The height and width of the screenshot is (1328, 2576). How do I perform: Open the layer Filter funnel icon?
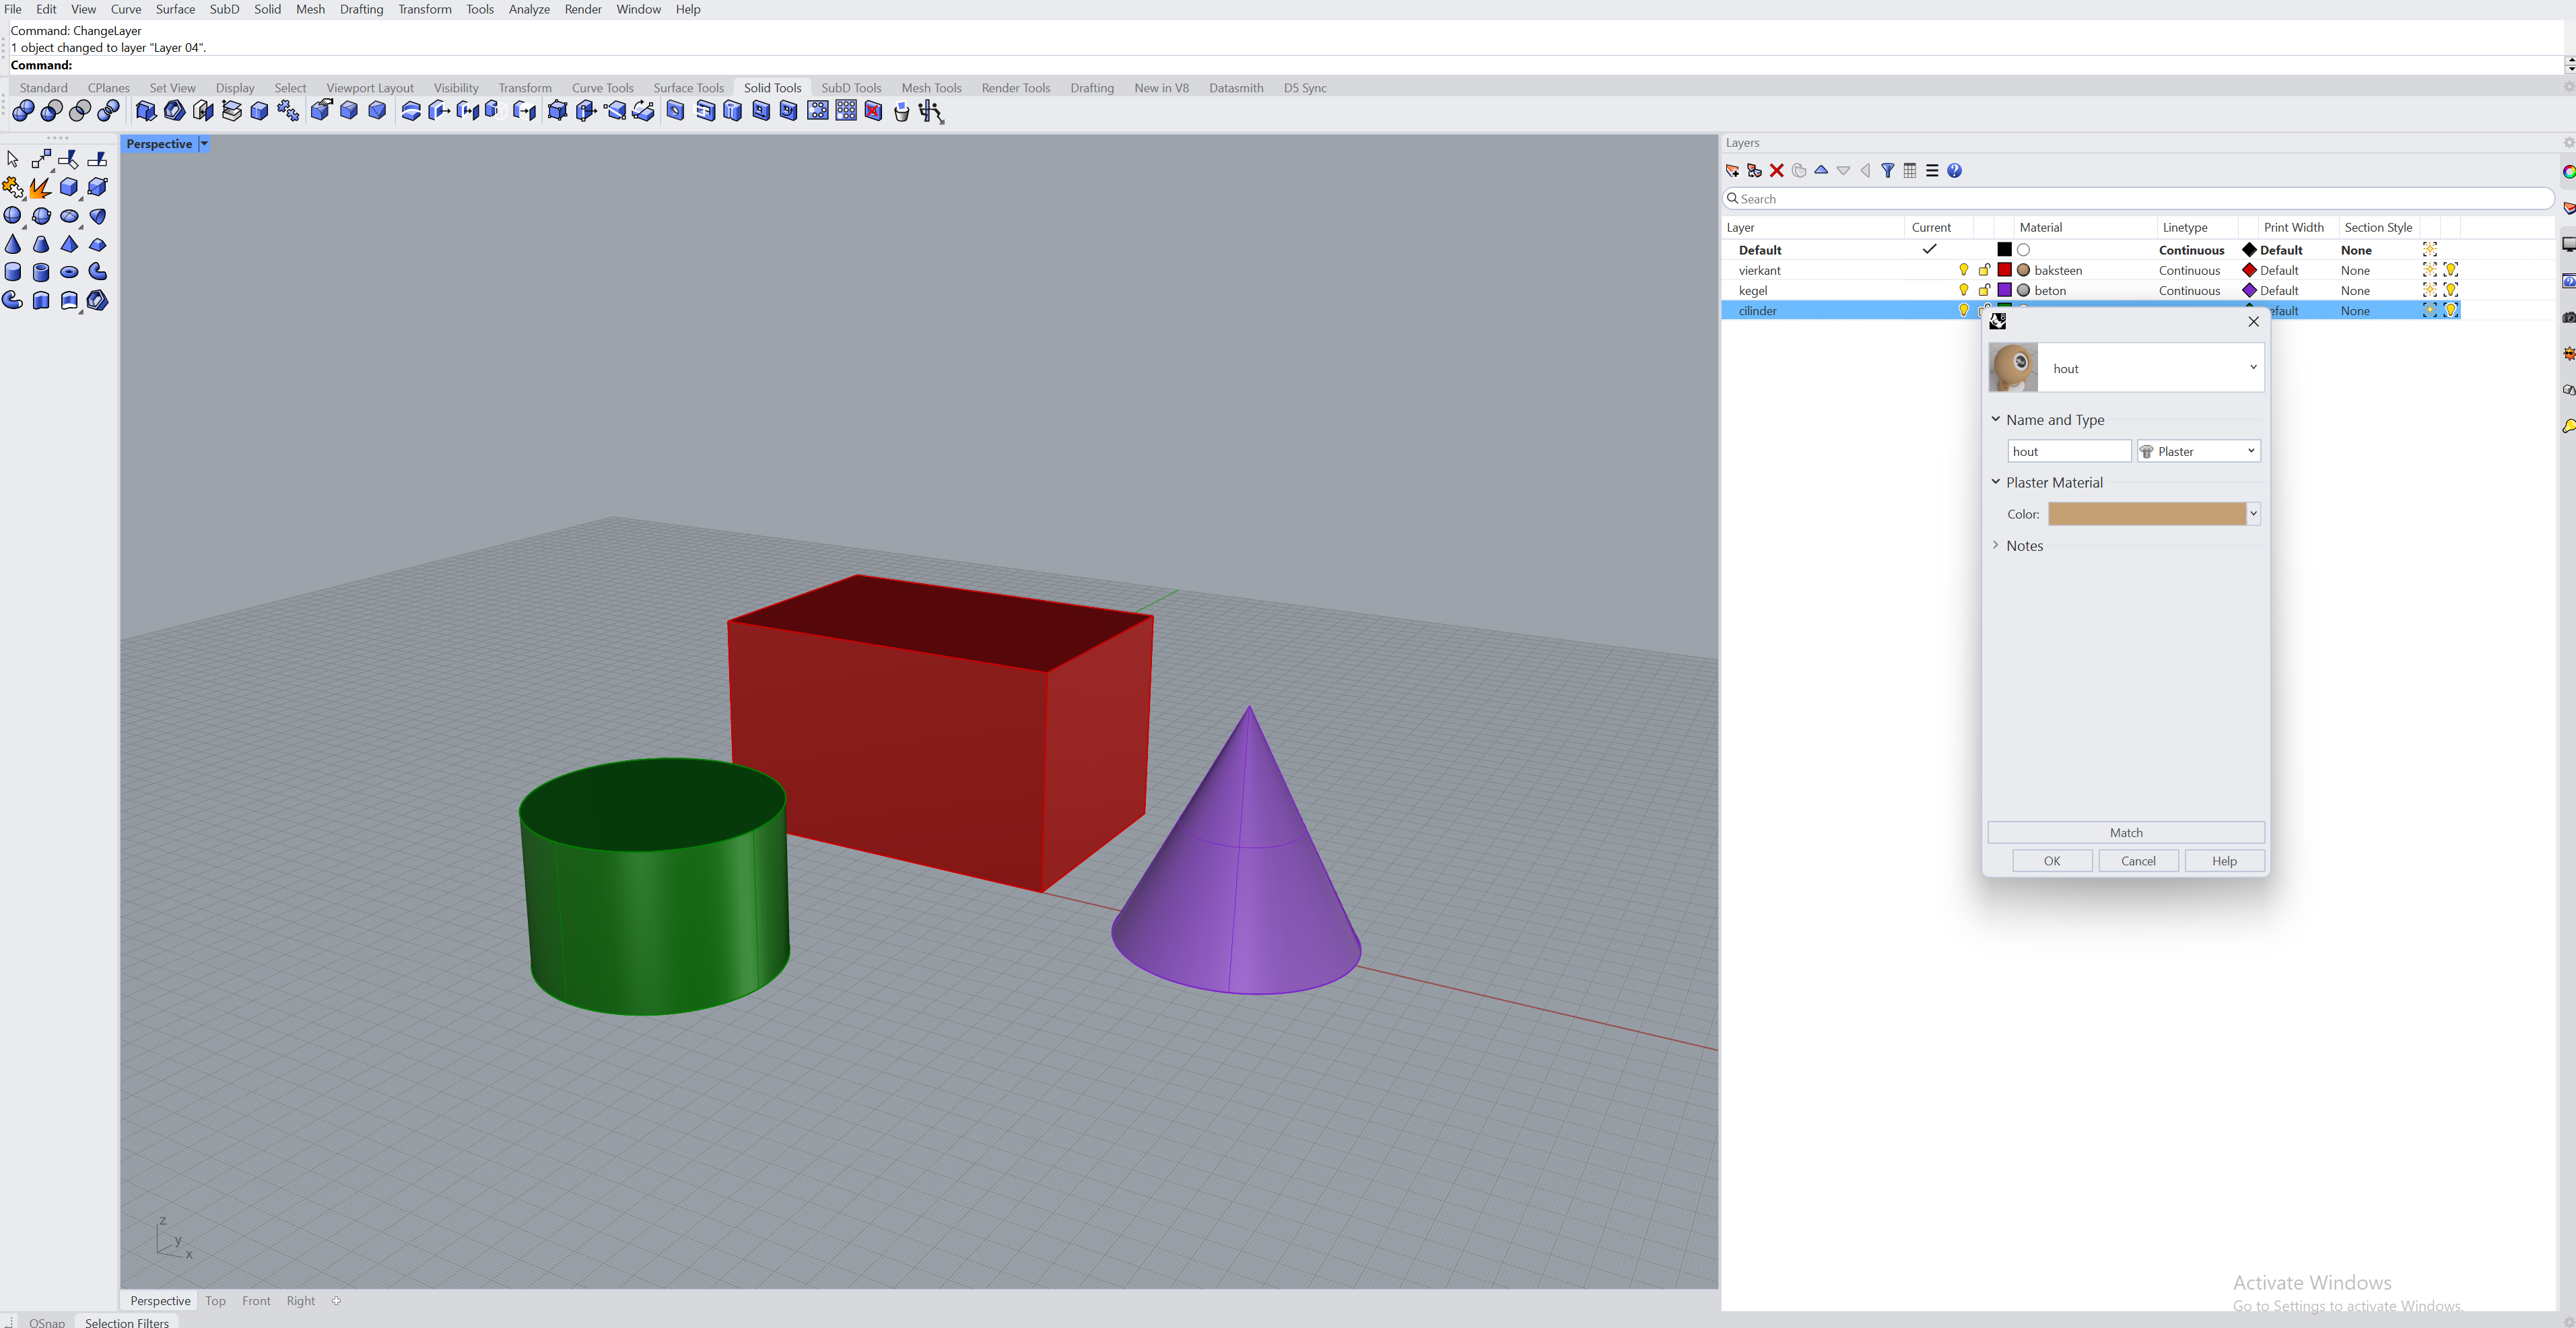(x=1887, y=171)
